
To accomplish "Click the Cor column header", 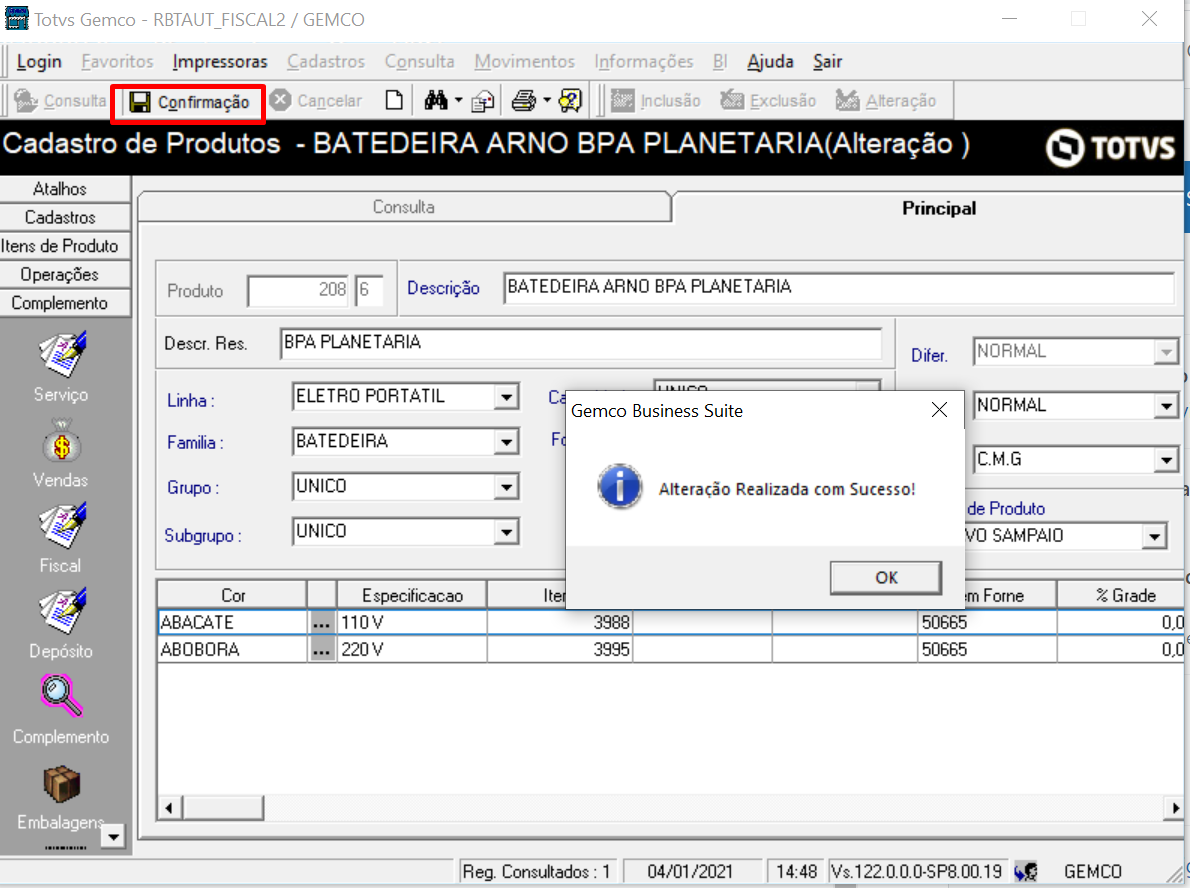I will pyautogui.click(x=232, y=595).
